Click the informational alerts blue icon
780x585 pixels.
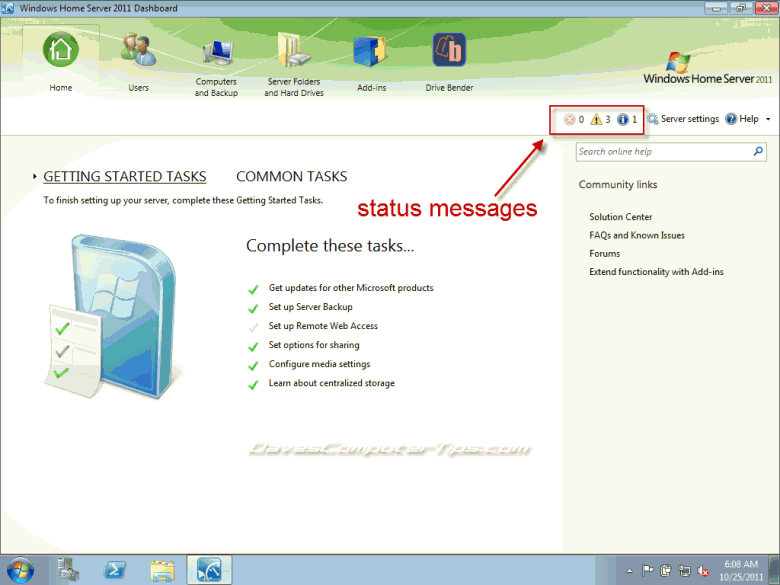(x=623, y=119)
